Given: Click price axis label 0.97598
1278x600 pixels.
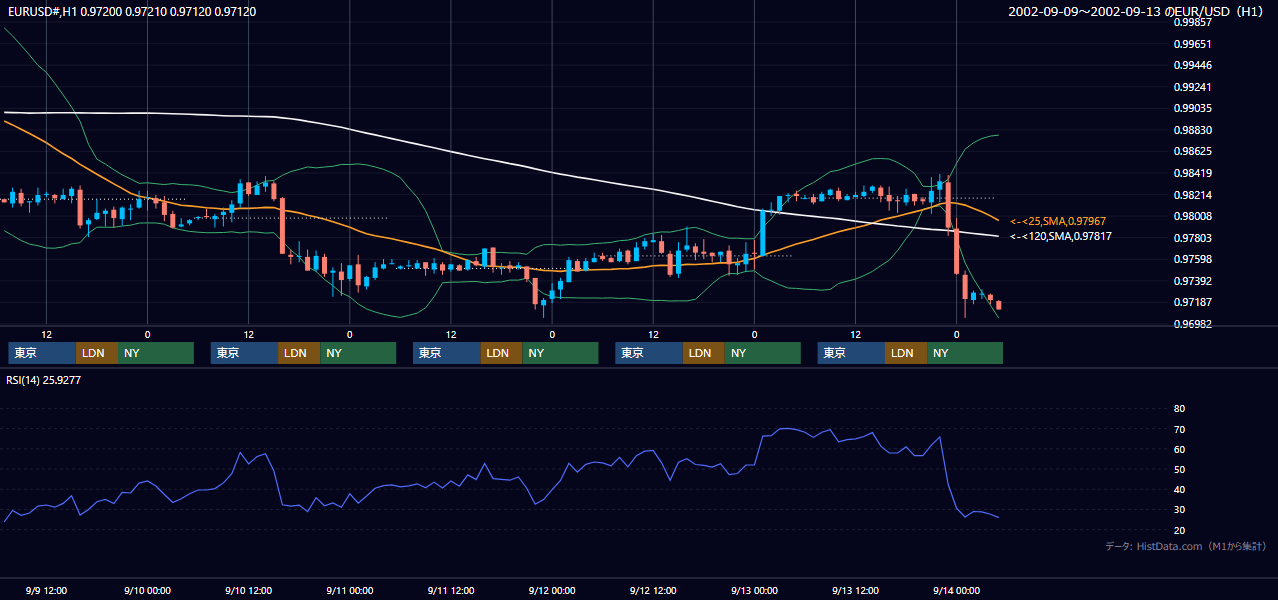Looking at the screenshot, I should [1192, 259].
